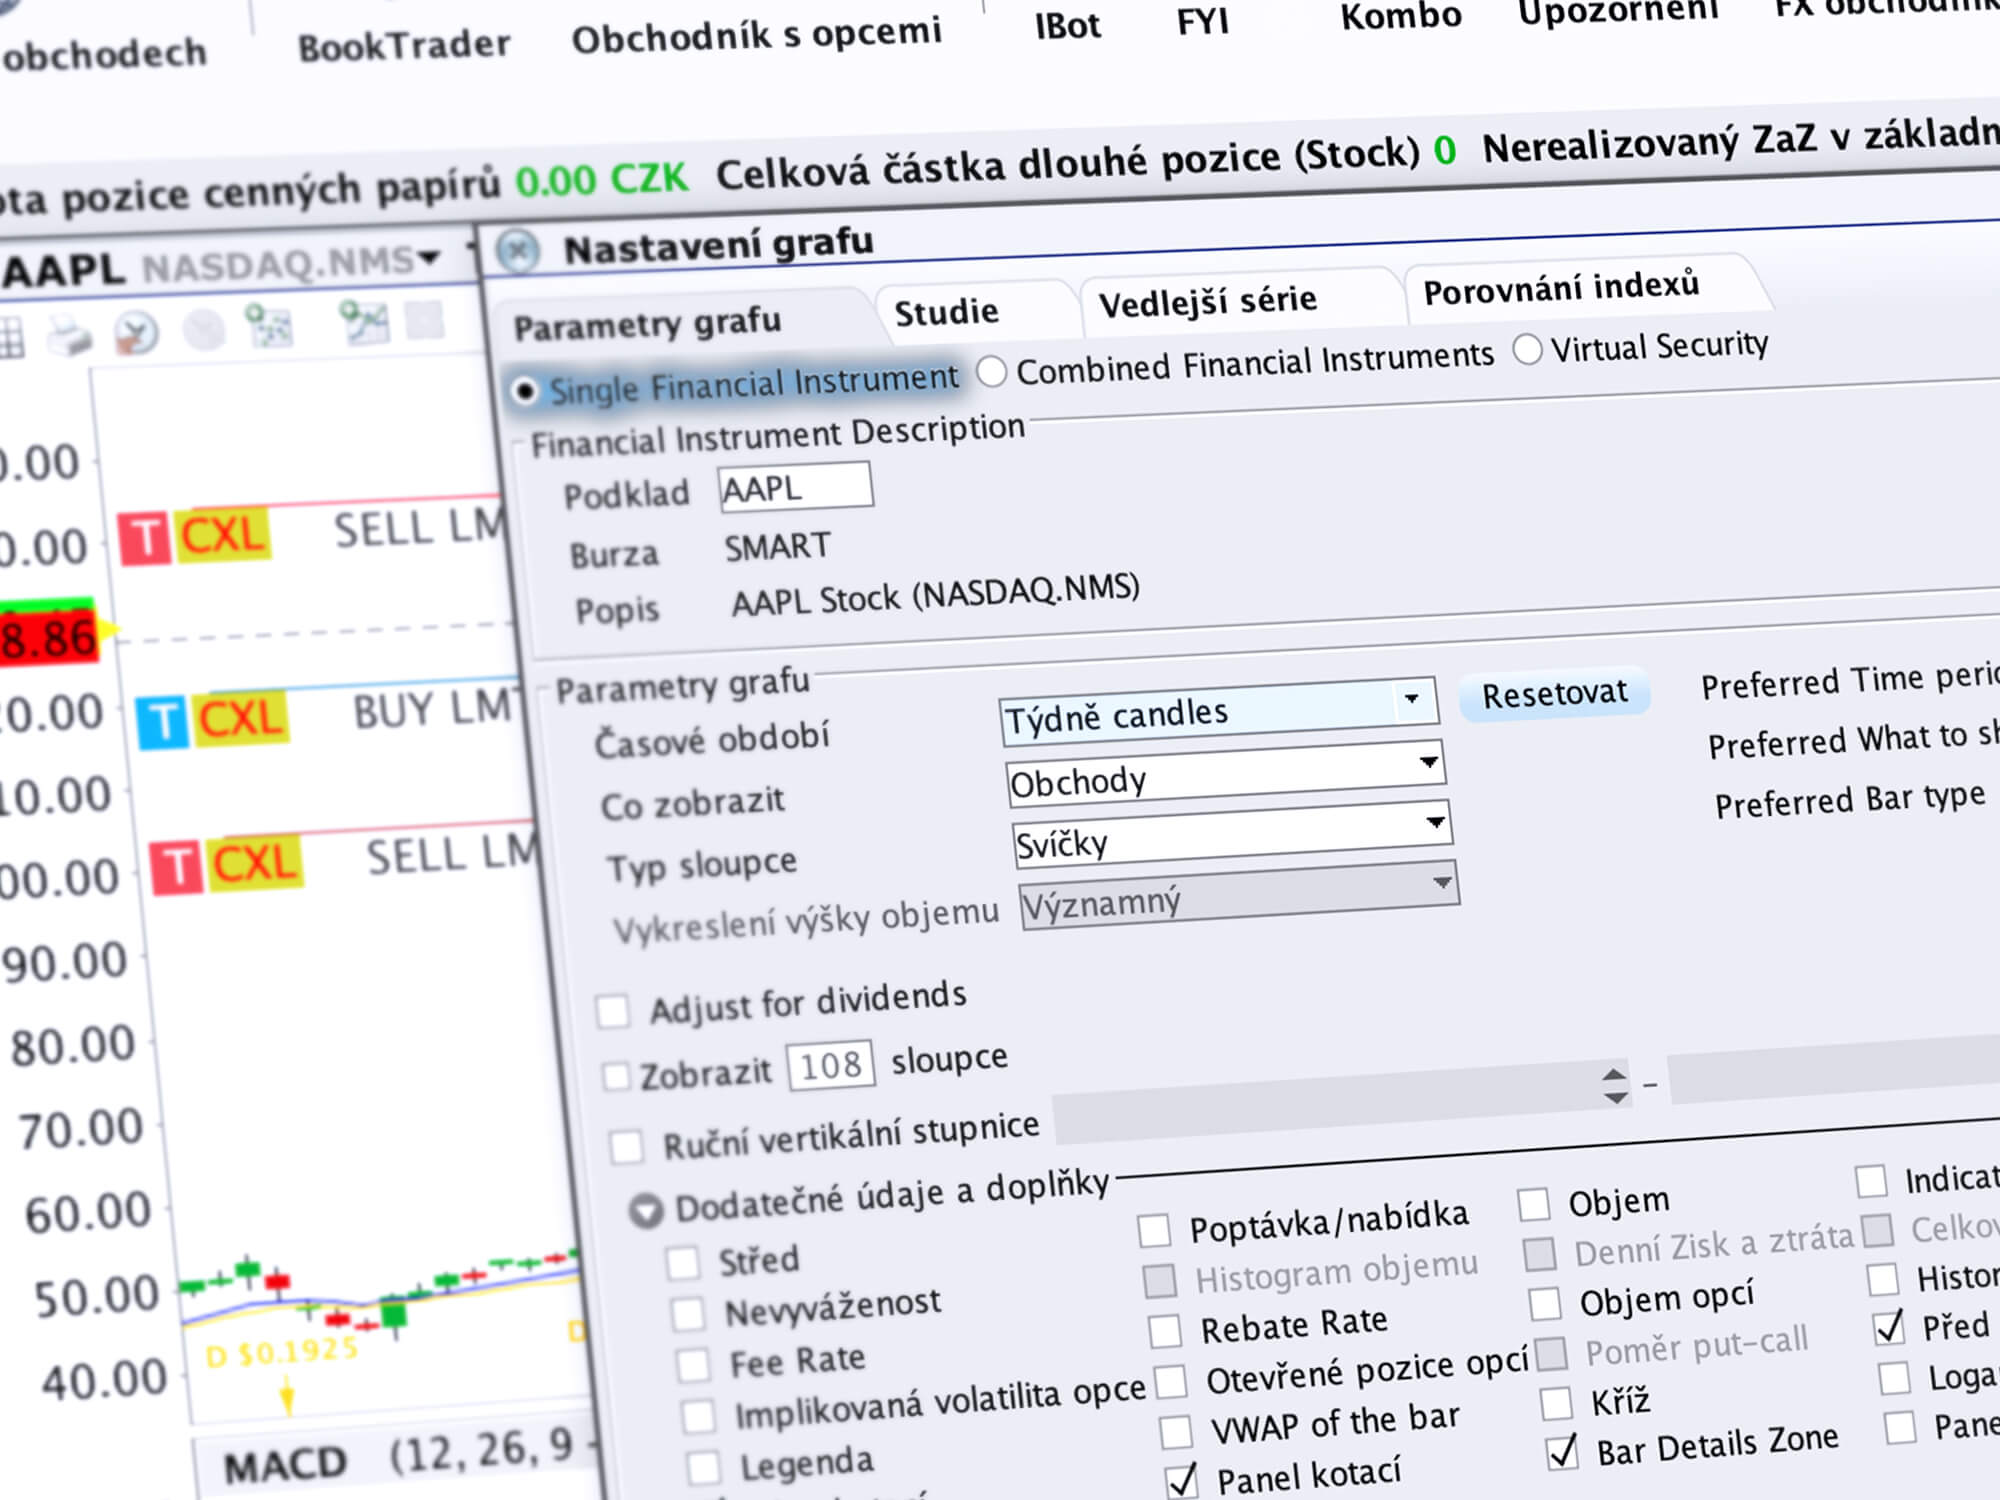Uncheck the Panel kotací checkbox
This screenshot has width=2000, height=1500.
click(x=1182, y=1482)
